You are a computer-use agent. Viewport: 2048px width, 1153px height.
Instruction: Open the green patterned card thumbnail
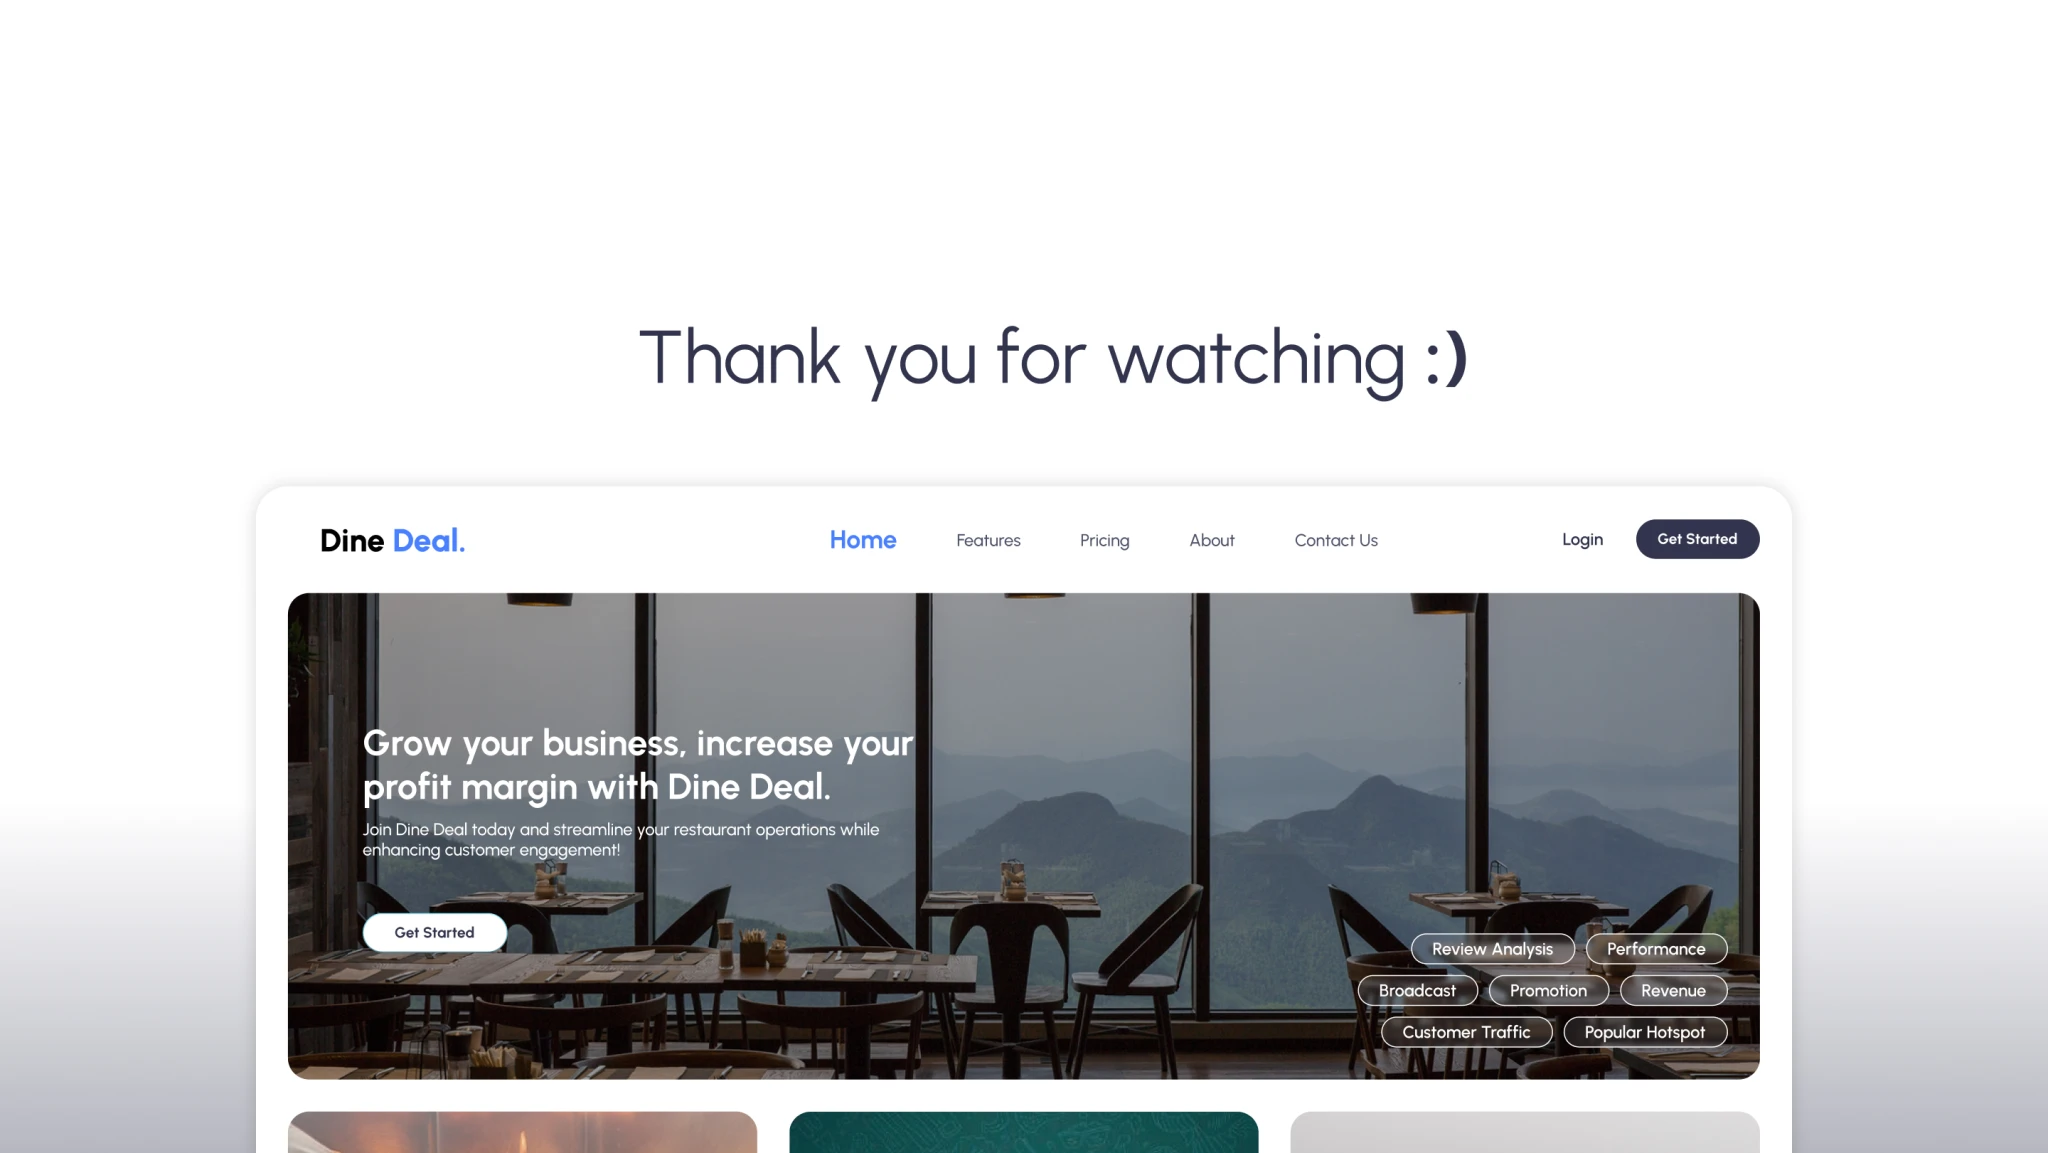click(x=1023, y=1132)
